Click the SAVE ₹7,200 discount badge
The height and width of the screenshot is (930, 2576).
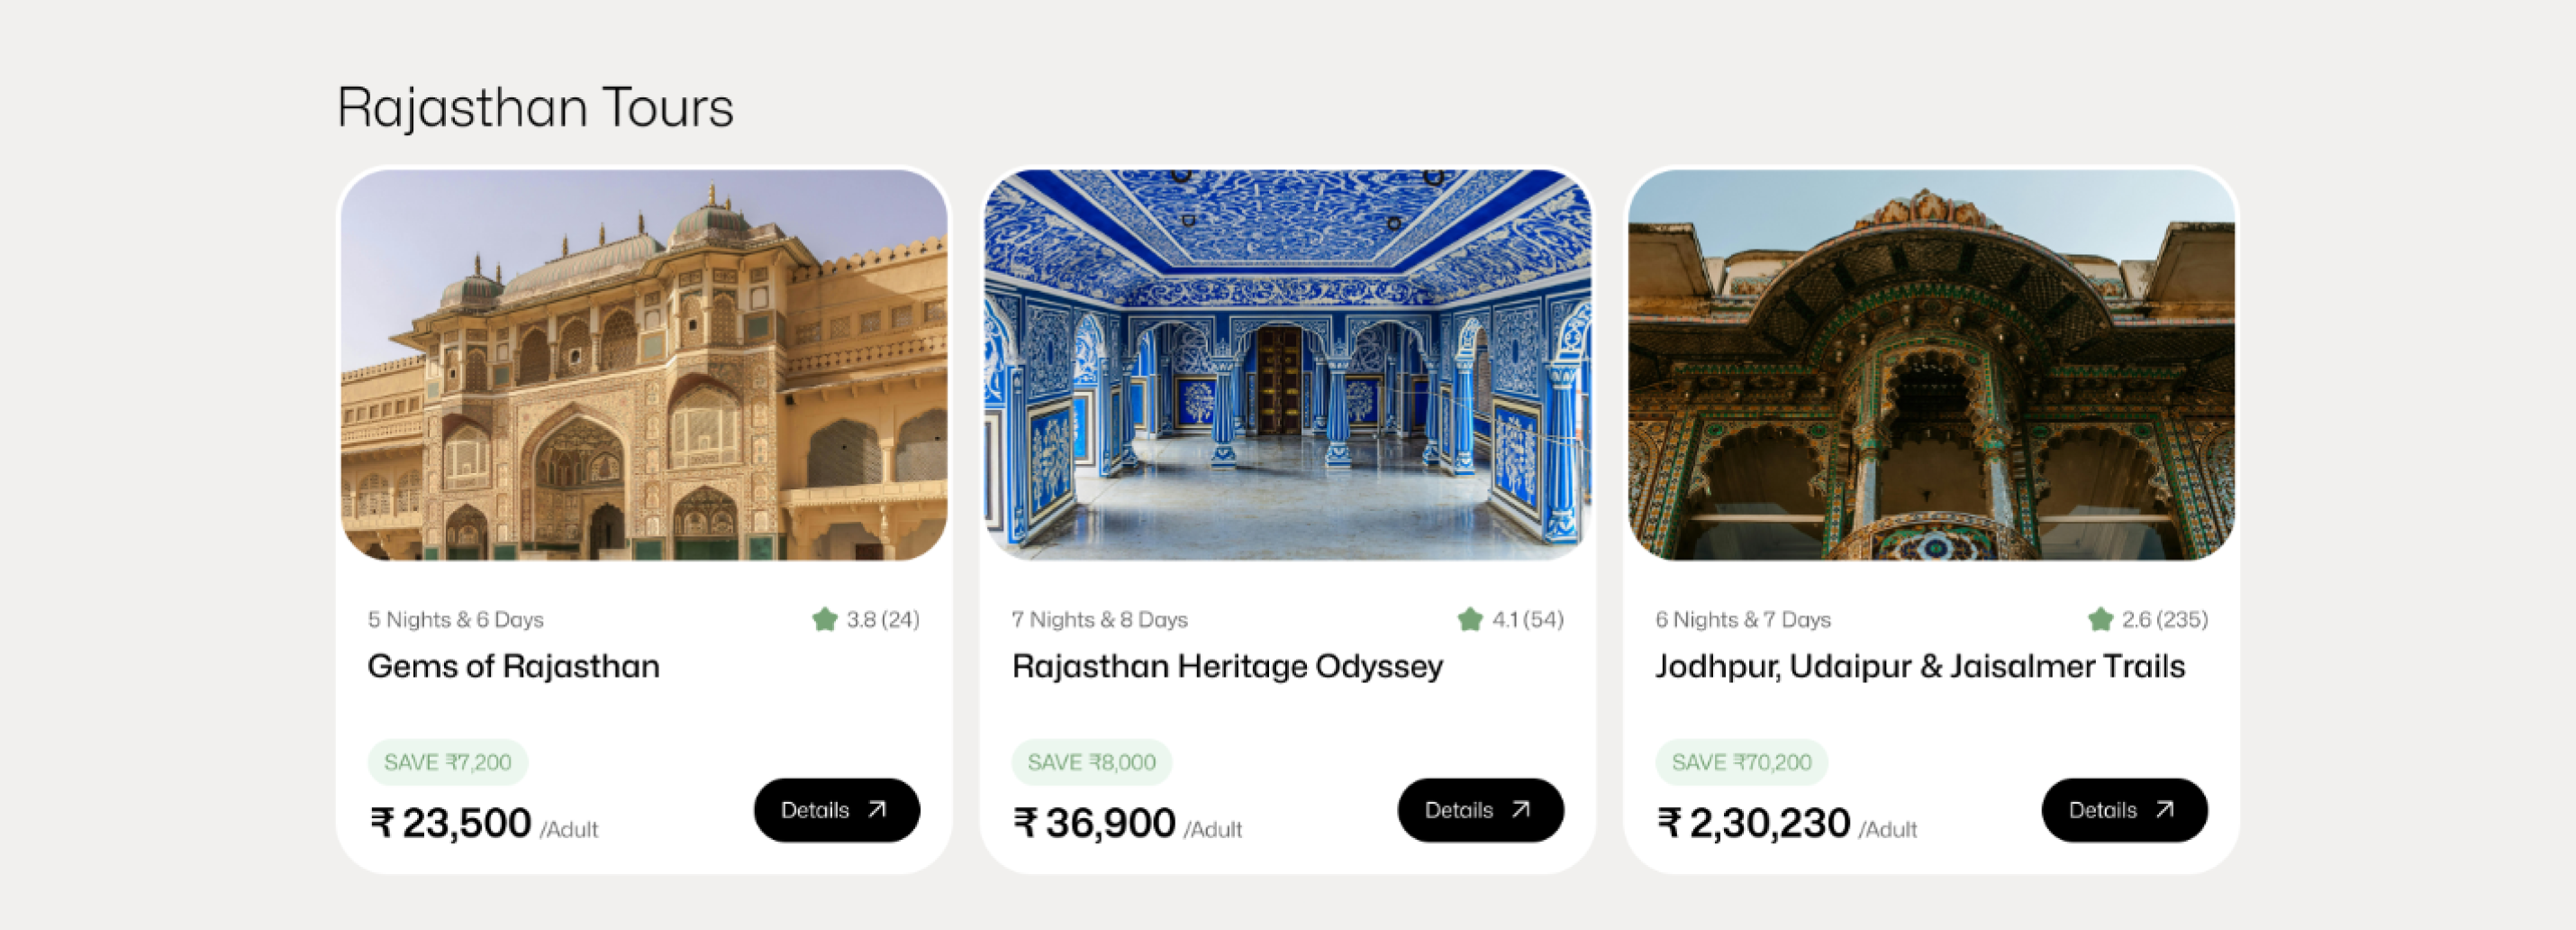447,762
